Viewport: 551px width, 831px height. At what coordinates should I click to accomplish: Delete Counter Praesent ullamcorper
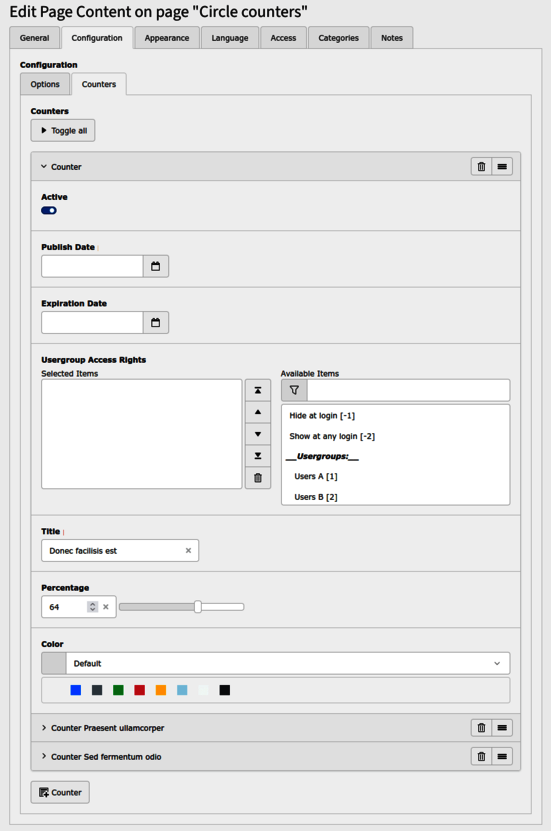[x=481, y=728]
